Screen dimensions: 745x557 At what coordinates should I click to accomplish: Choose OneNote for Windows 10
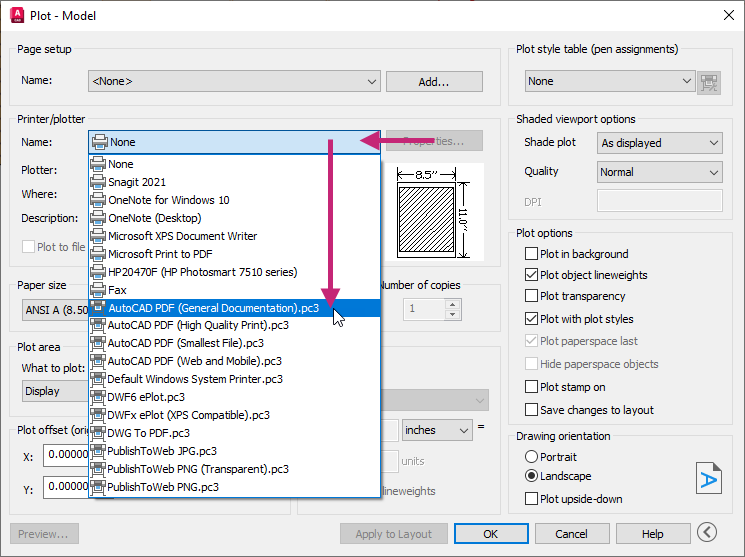235,200
